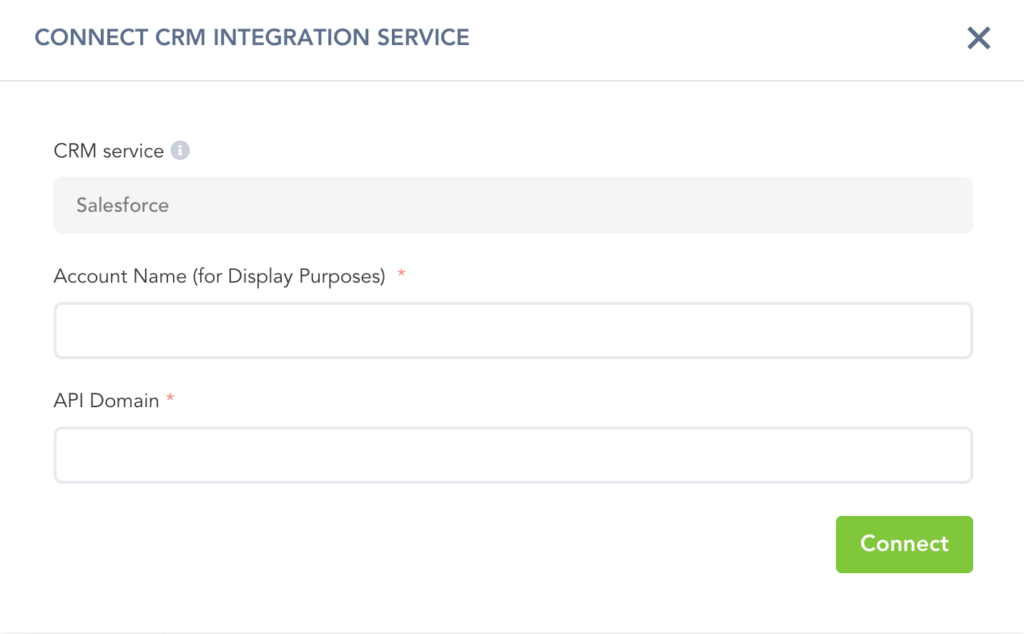
Task: Select the Salesforce CRM service field
Action: [x=512, y=205]
